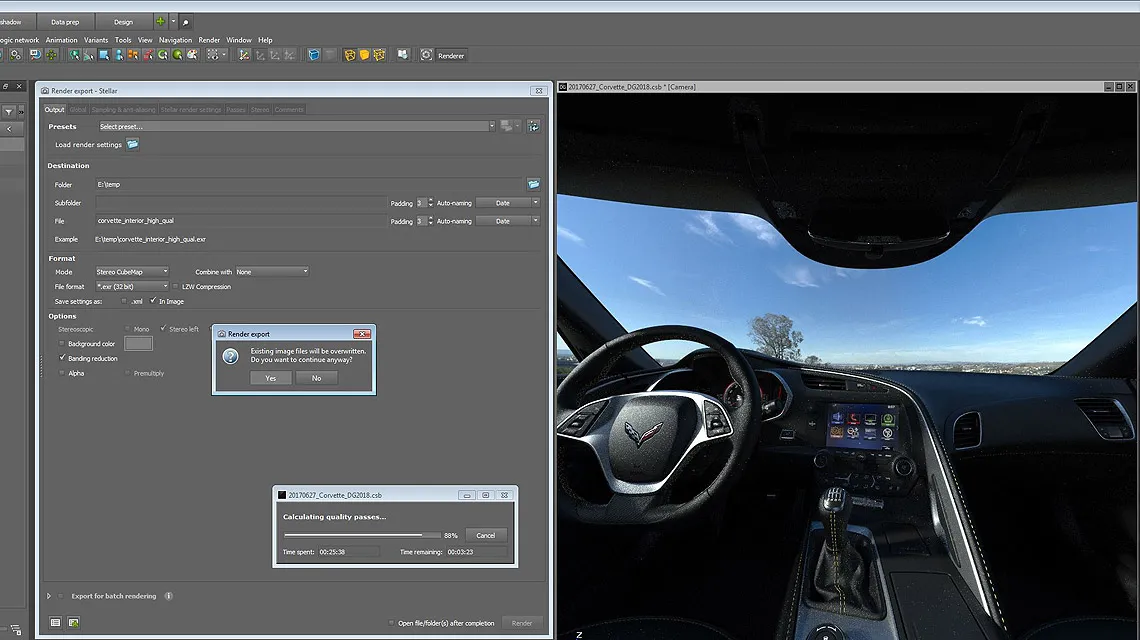Image resolution: width=1140 pixels, height=640 pixels.
Task: Click the green plus workspace tab icon
Action: 160,21
